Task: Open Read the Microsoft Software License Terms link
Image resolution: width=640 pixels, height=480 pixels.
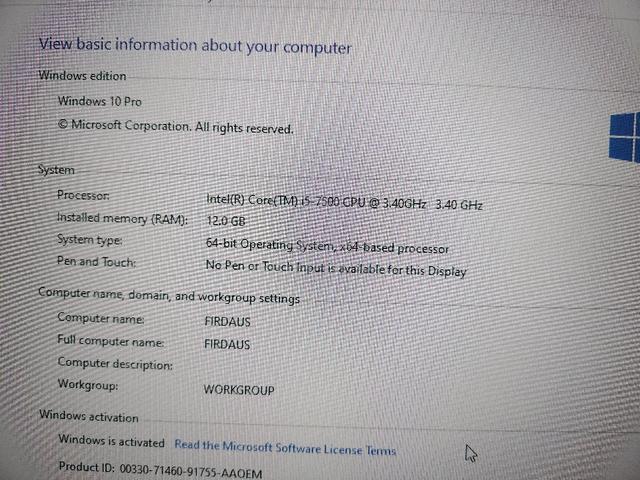Action: [x=285, y=448]
